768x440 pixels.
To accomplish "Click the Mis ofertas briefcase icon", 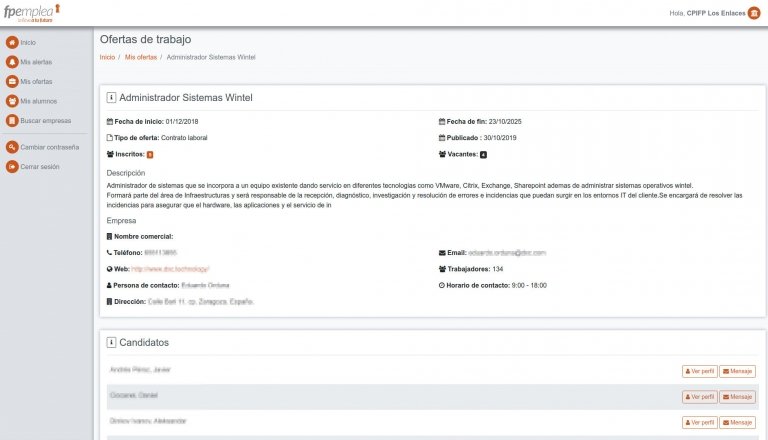I will [12, 81].
